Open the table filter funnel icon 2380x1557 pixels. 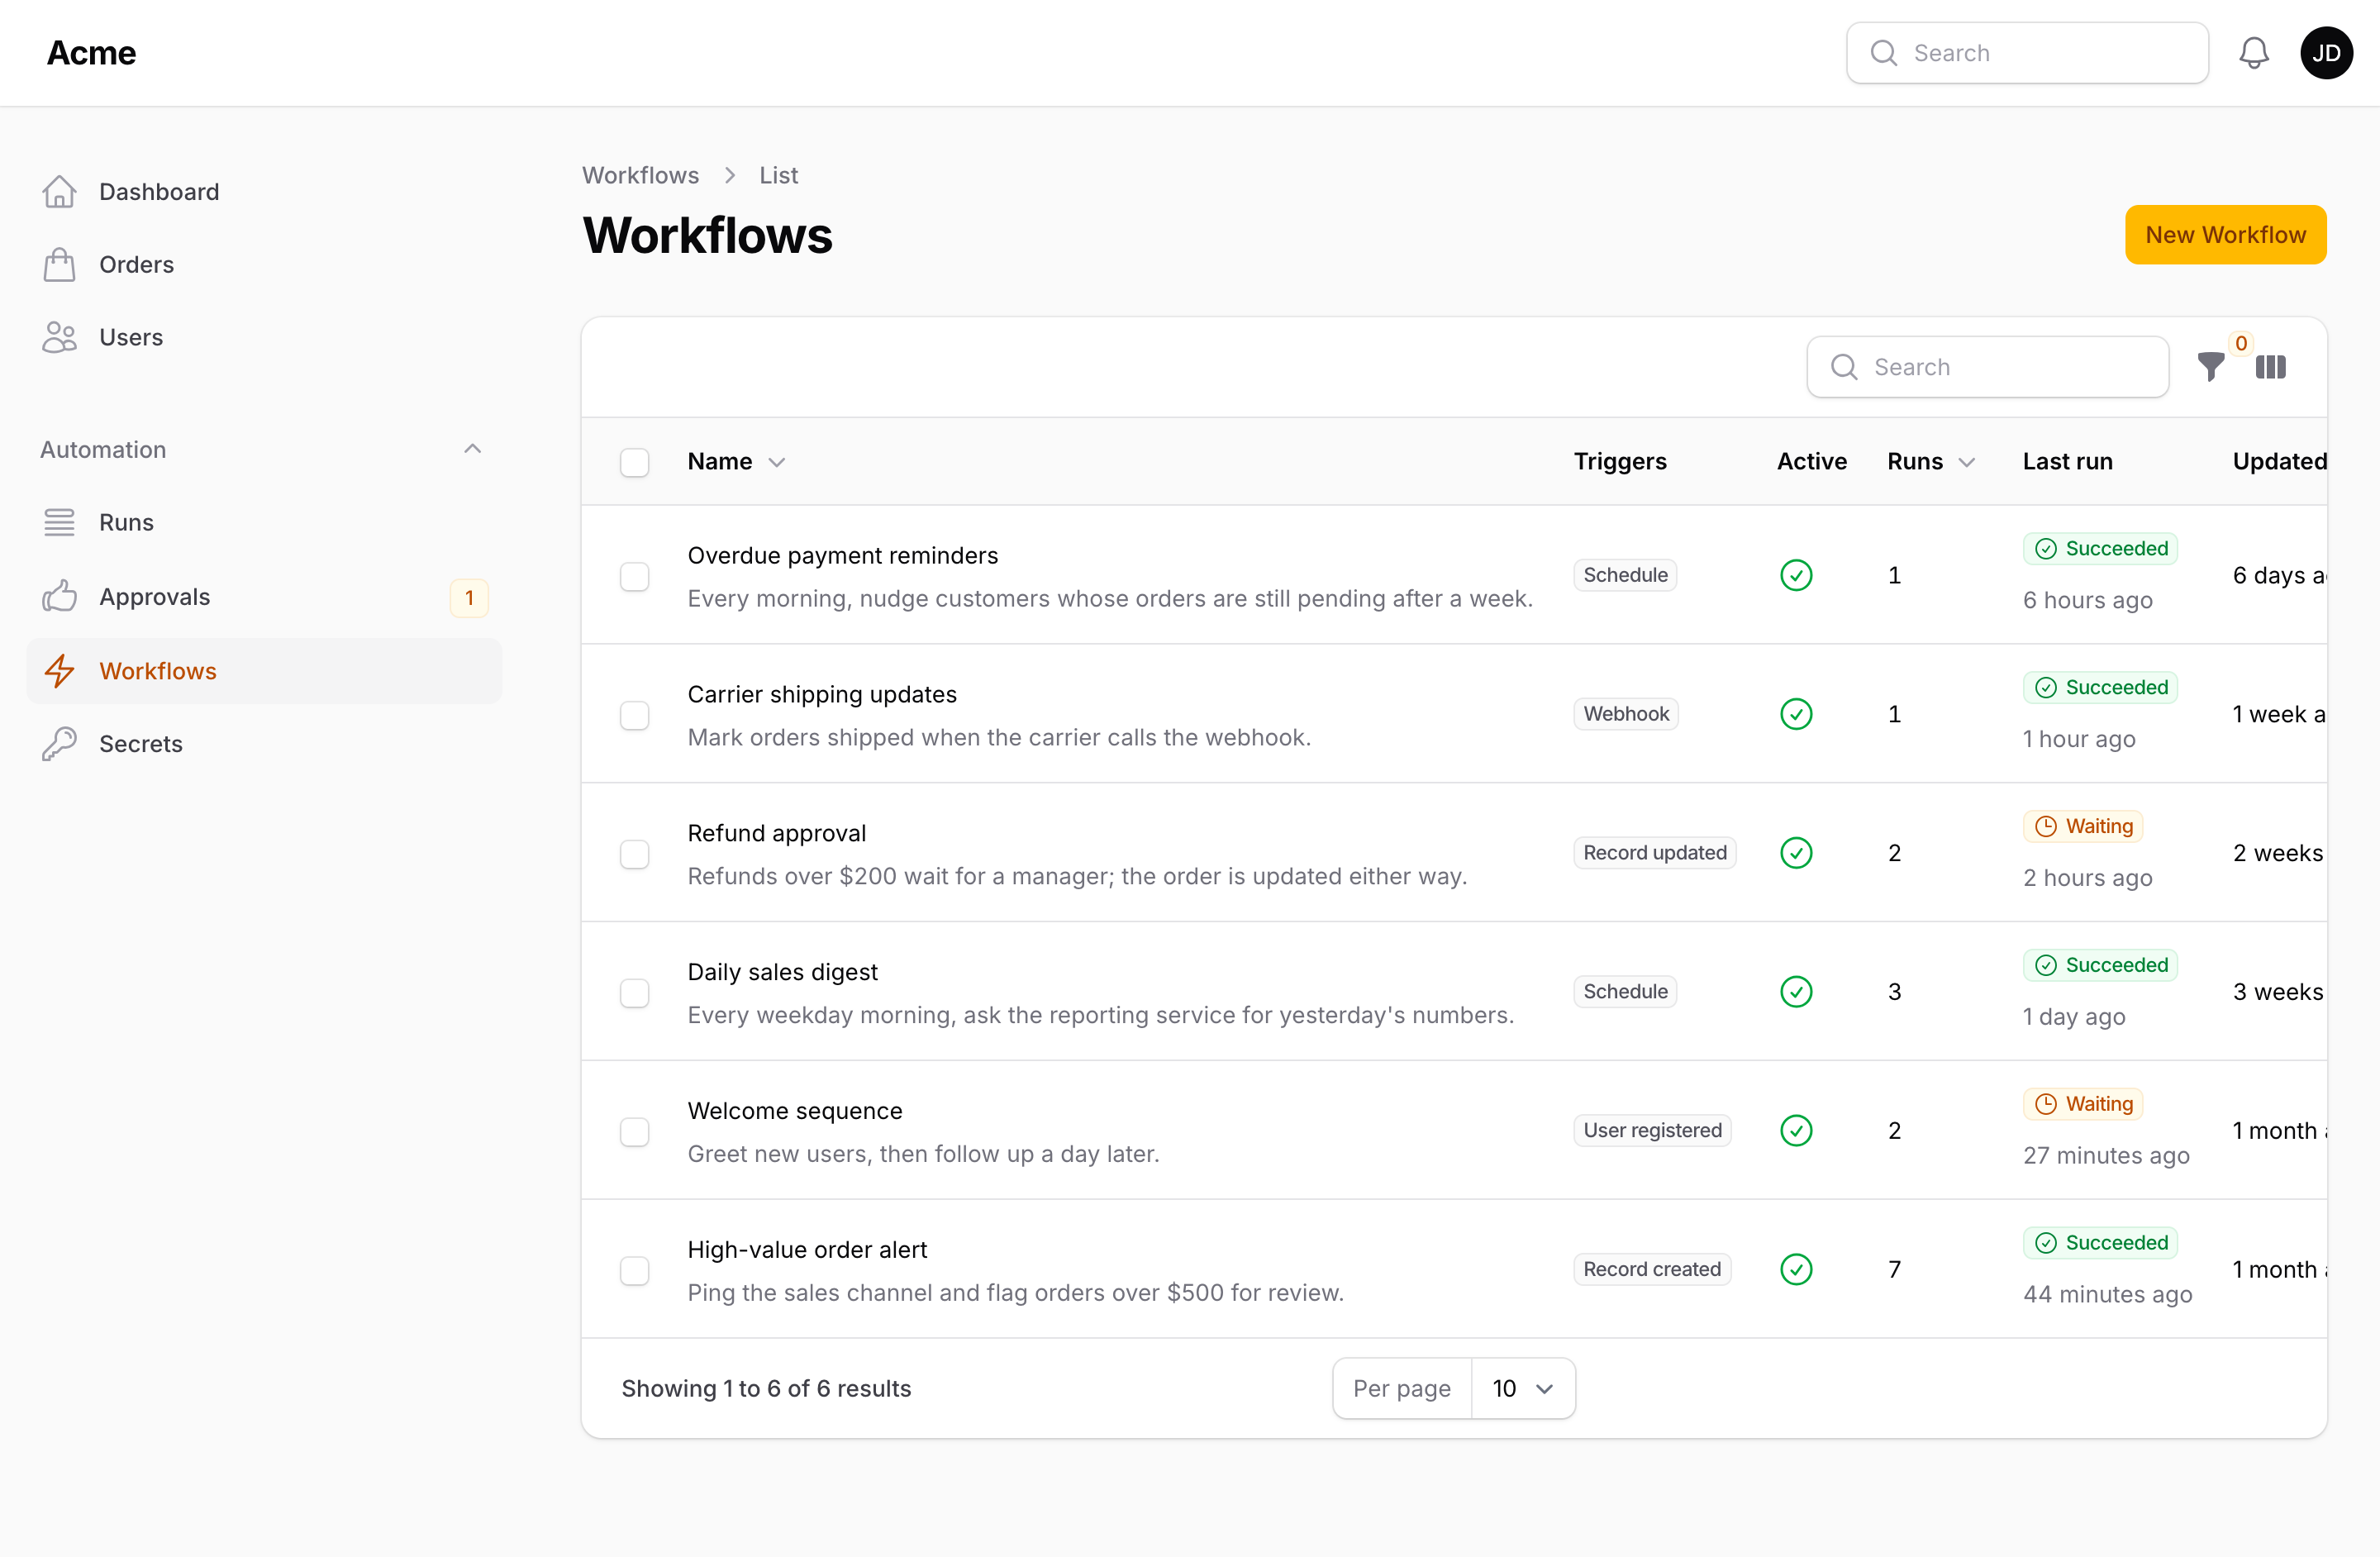2211,367
